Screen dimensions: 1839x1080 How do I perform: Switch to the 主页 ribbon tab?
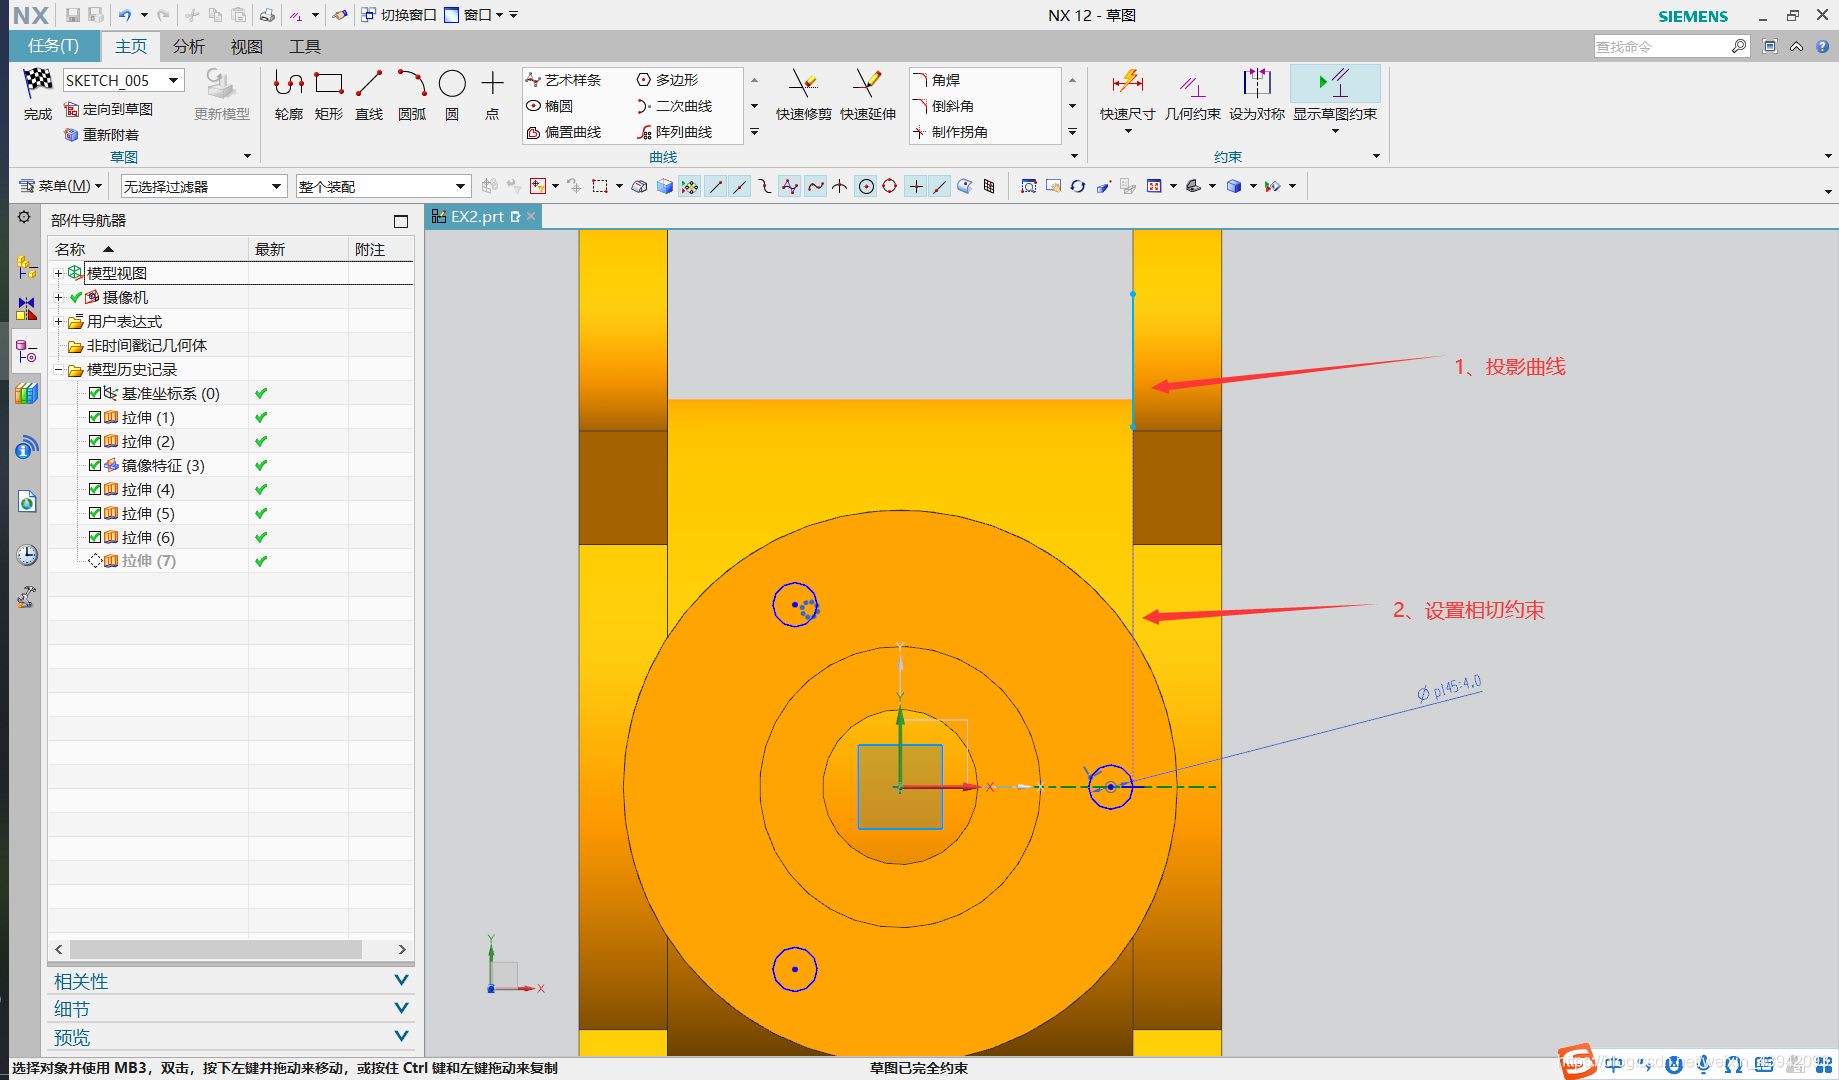[131, 46]
